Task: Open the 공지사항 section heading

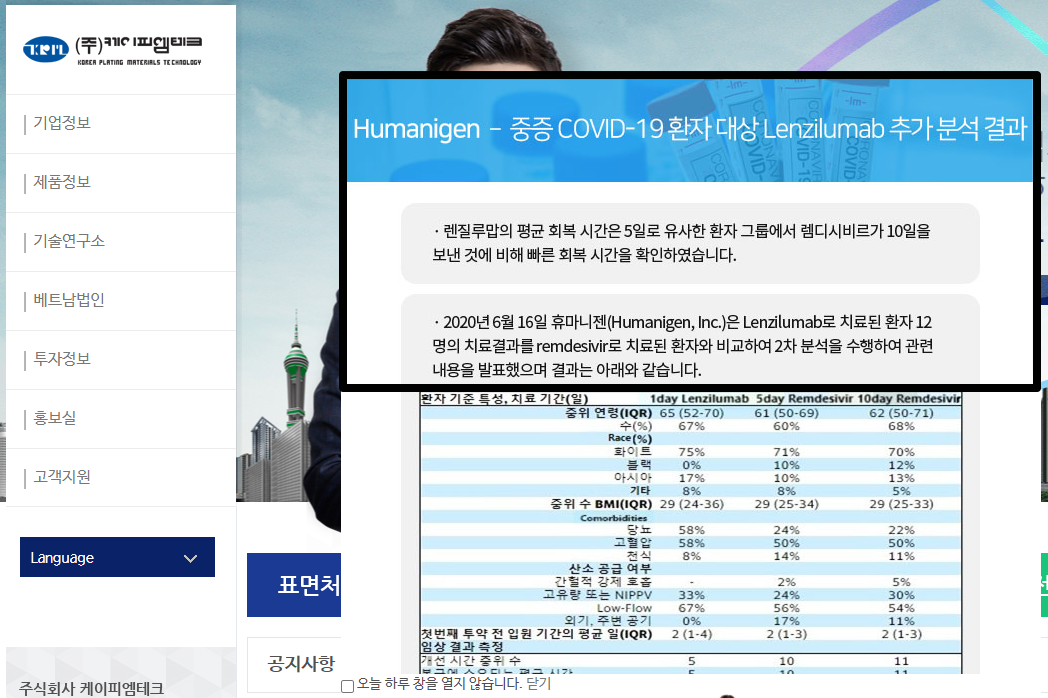Action: click(301, 663)
